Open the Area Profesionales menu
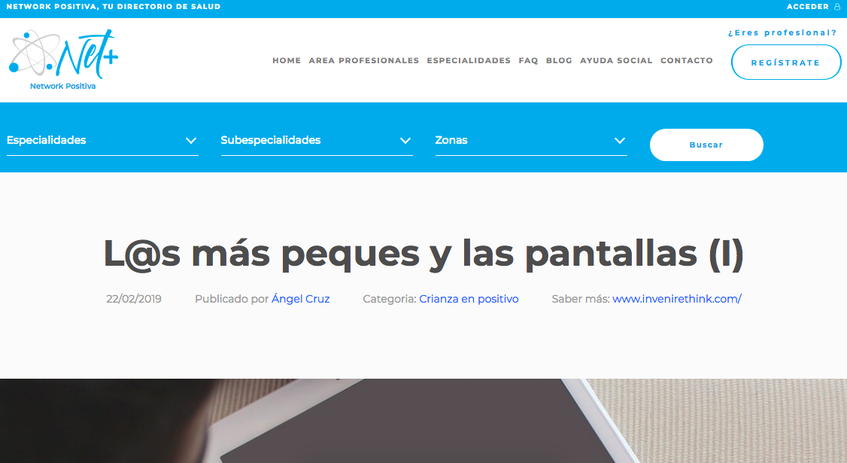 point(364,61)
